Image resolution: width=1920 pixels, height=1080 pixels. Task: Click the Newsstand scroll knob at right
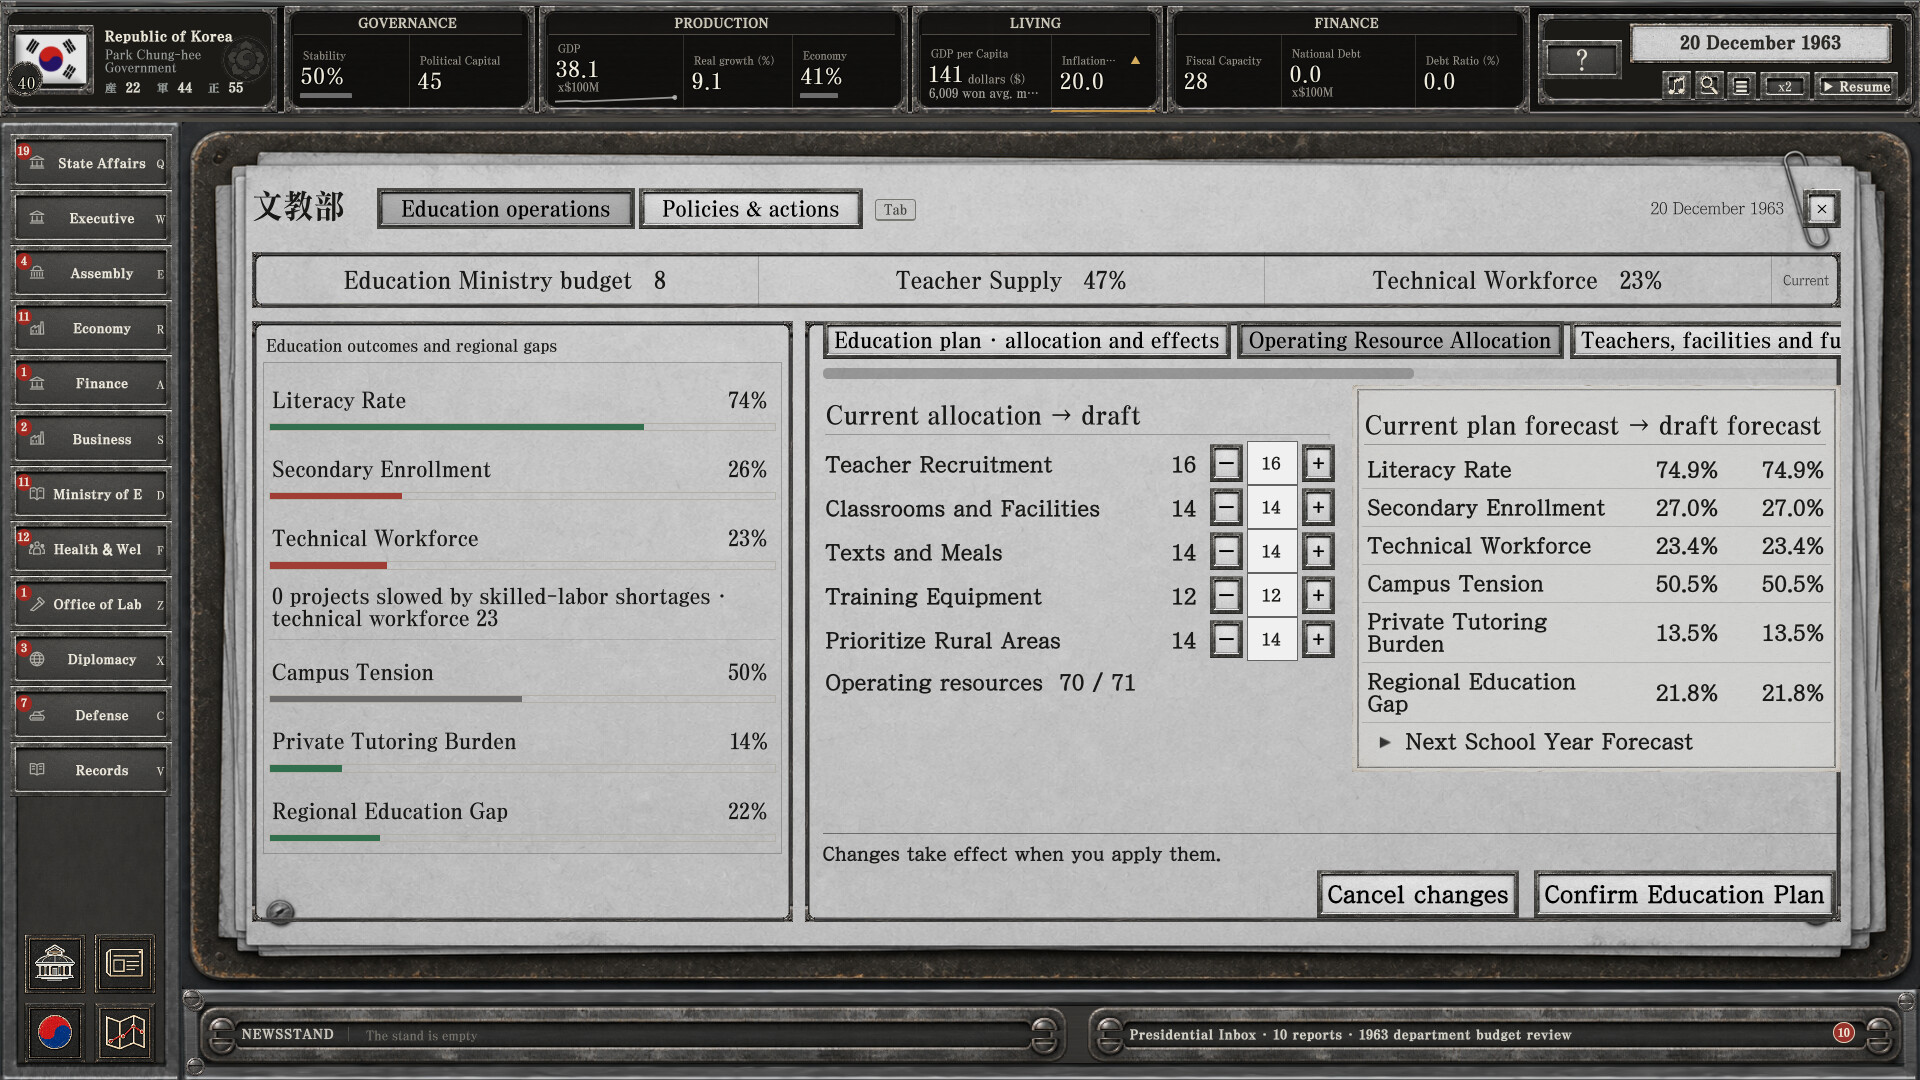click(x=1043, y=1035)
